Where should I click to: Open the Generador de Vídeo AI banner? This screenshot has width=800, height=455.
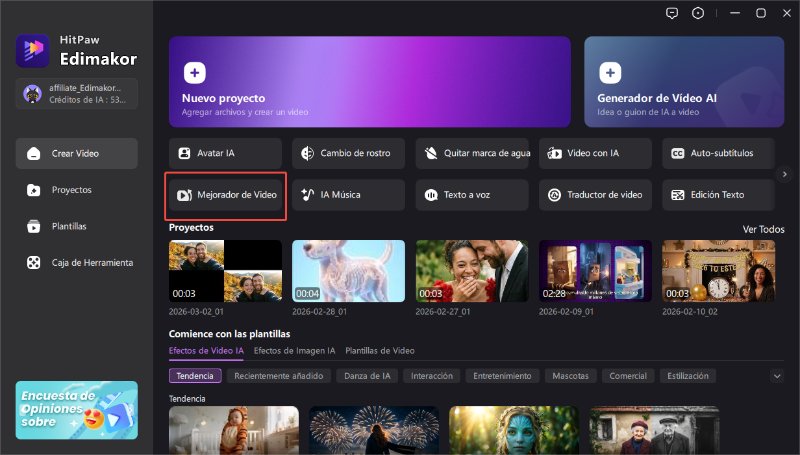pyautogui.click(x=684, y=82)
